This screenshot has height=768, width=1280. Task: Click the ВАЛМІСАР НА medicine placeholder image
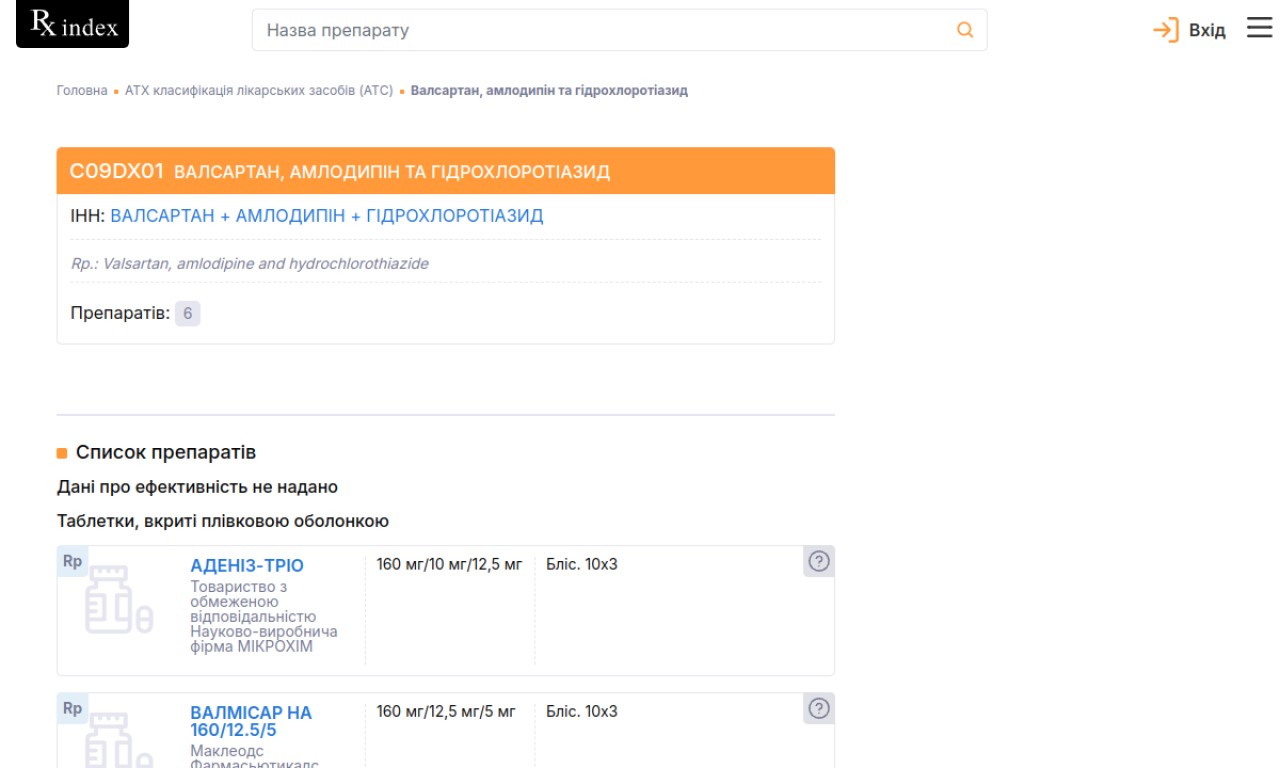[x=119, y=740]
